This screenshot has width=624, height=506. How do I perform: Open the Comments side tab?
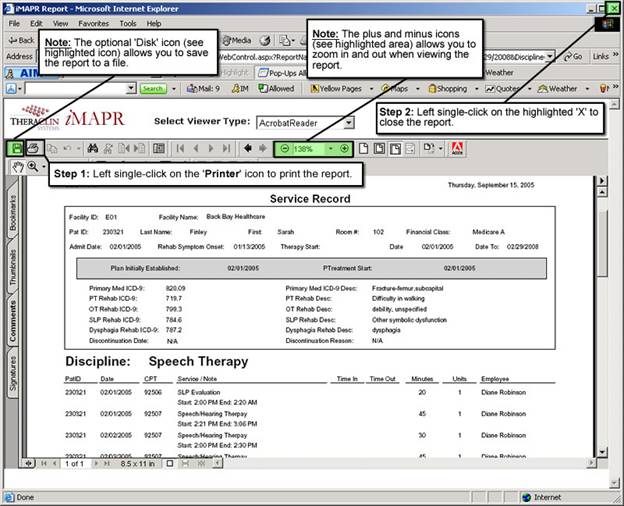click(14, 321)
